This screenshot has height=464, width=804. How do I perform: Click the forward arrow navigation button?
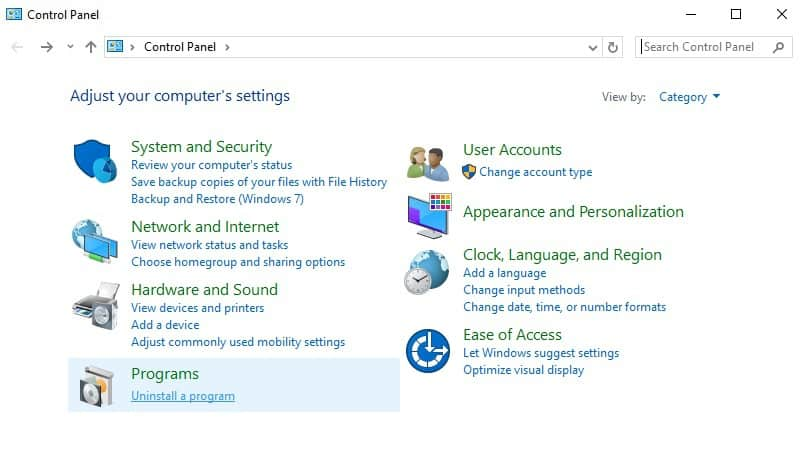click(47, 47)
